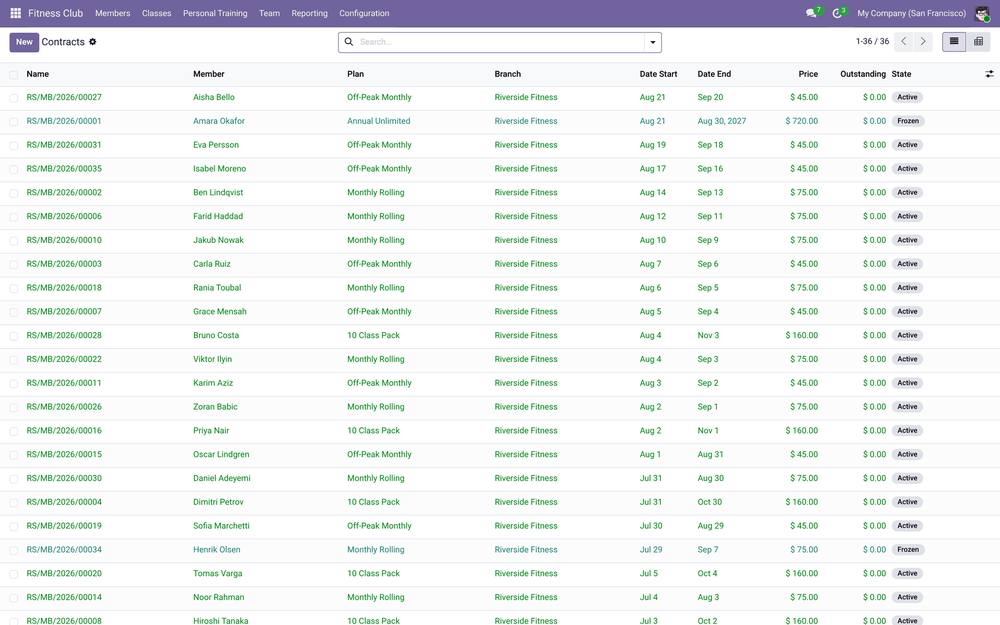Click member name Zoran Babic
1000x625 pixels.
click(x=215, y=407)
